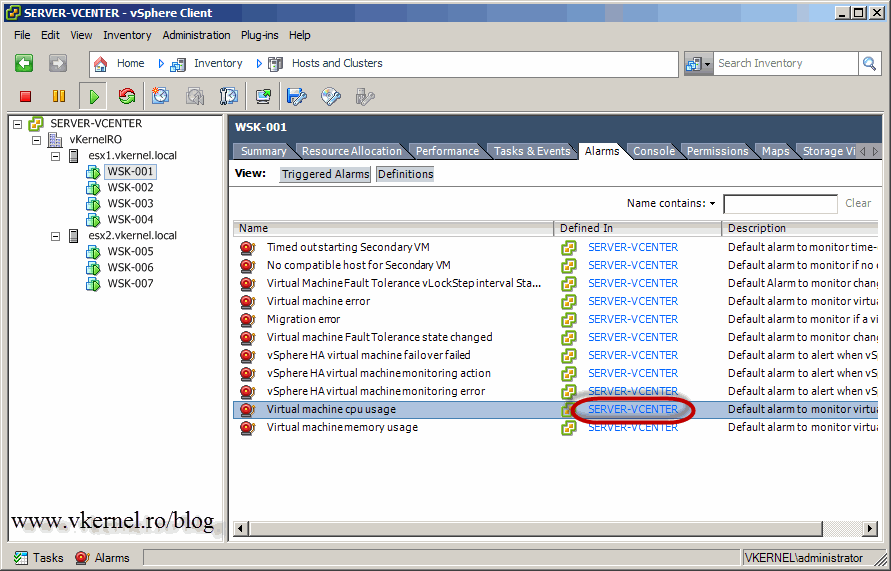Click the CD/DVD device connect icon

click(x=331, y=96)
